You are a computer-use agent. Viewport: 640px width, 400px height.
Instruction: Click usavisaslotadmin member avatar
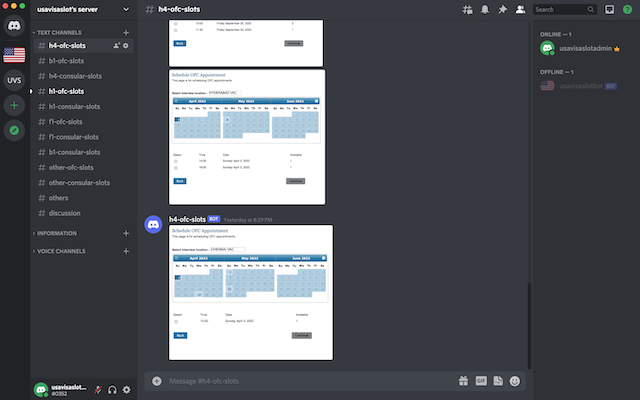(547, 48)
